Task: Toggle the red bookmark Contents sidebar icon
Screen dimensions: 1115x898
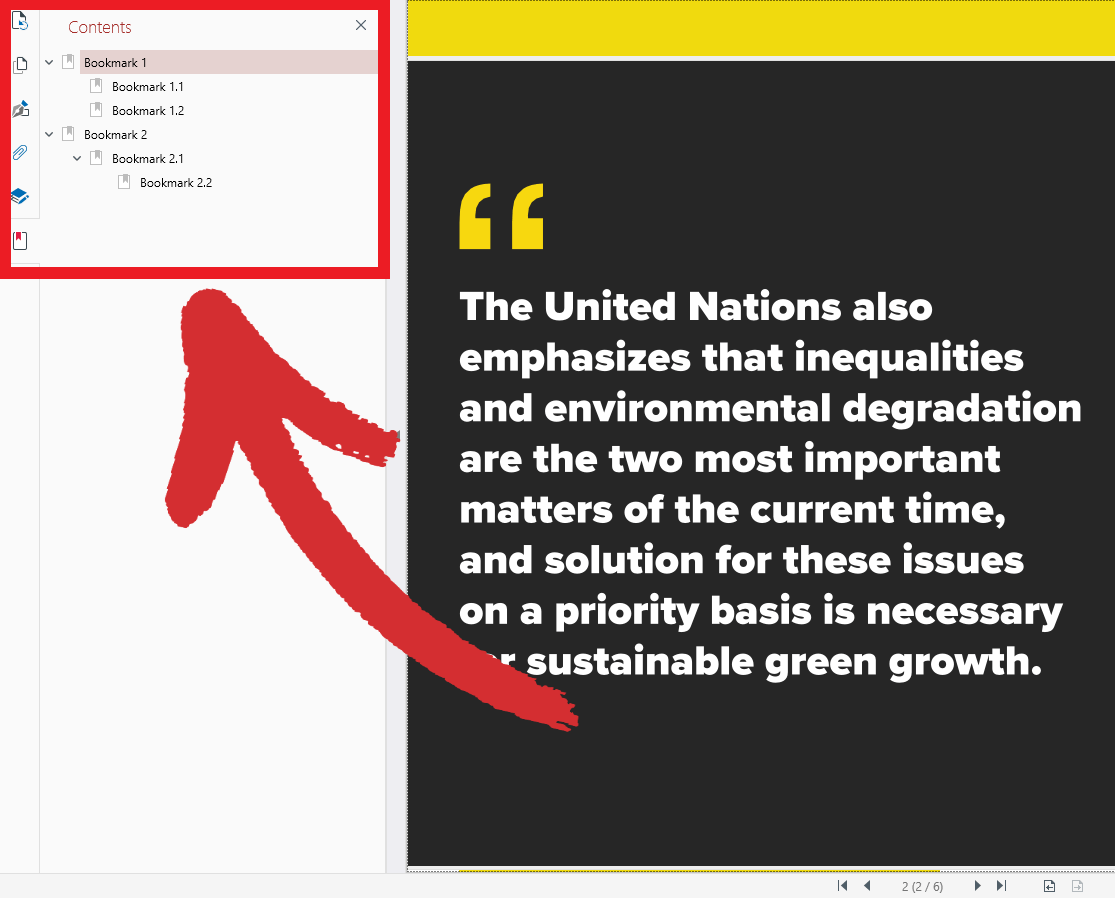Action: (20, 240)
